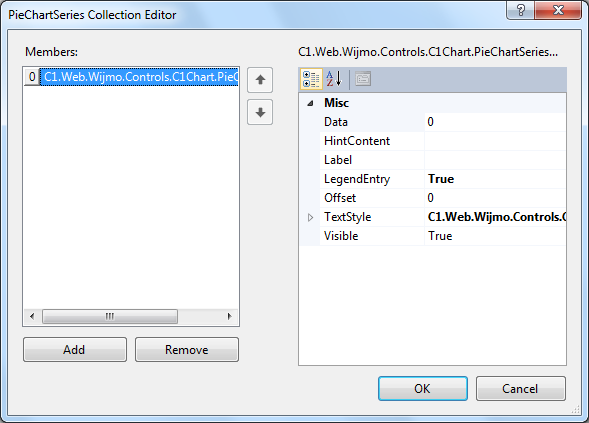
Task: Select the Data property name
Action: click(372, 122)
